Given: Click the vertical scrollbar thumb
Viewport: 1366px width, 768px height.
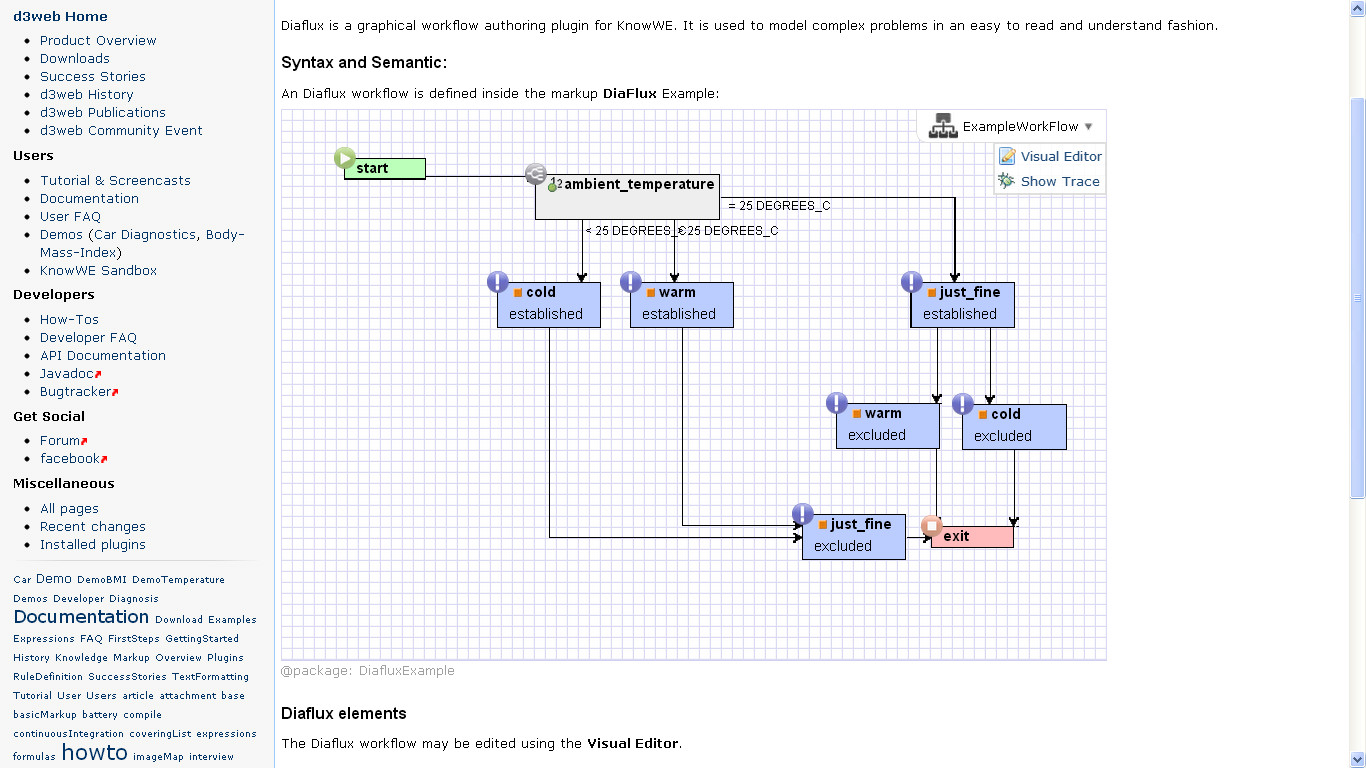Looking at the screenshot, I should (1357, 298).
